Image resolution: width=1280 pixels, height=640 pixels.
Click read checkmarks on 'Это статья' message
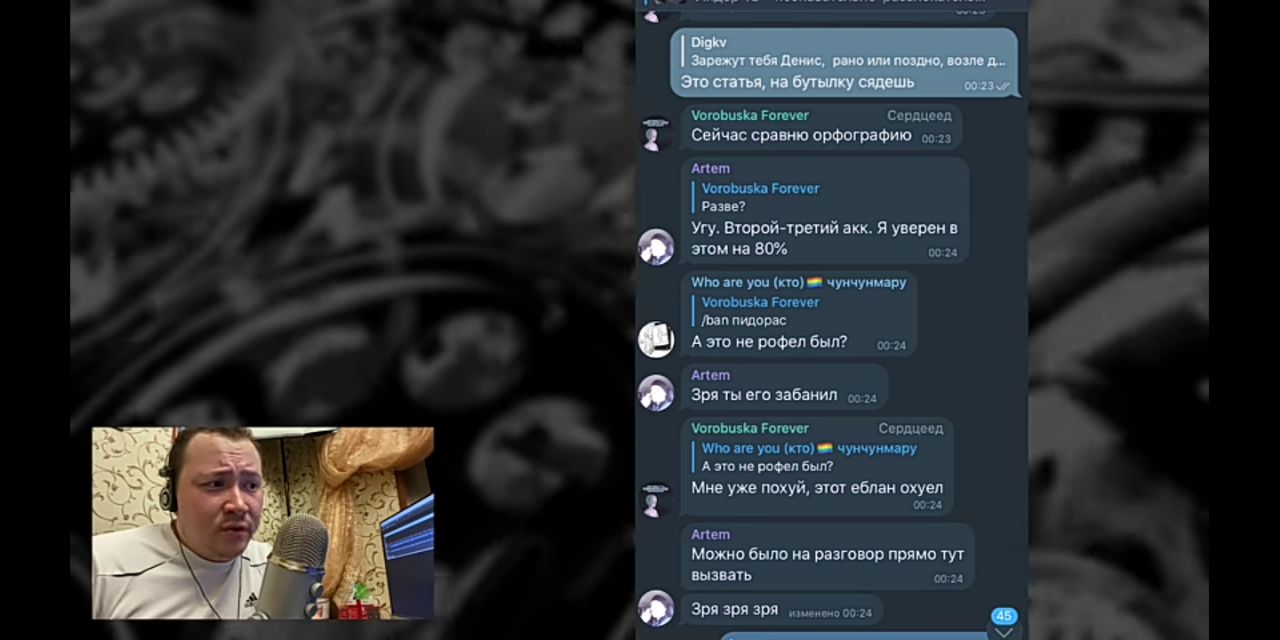(x=1003, y=86)
